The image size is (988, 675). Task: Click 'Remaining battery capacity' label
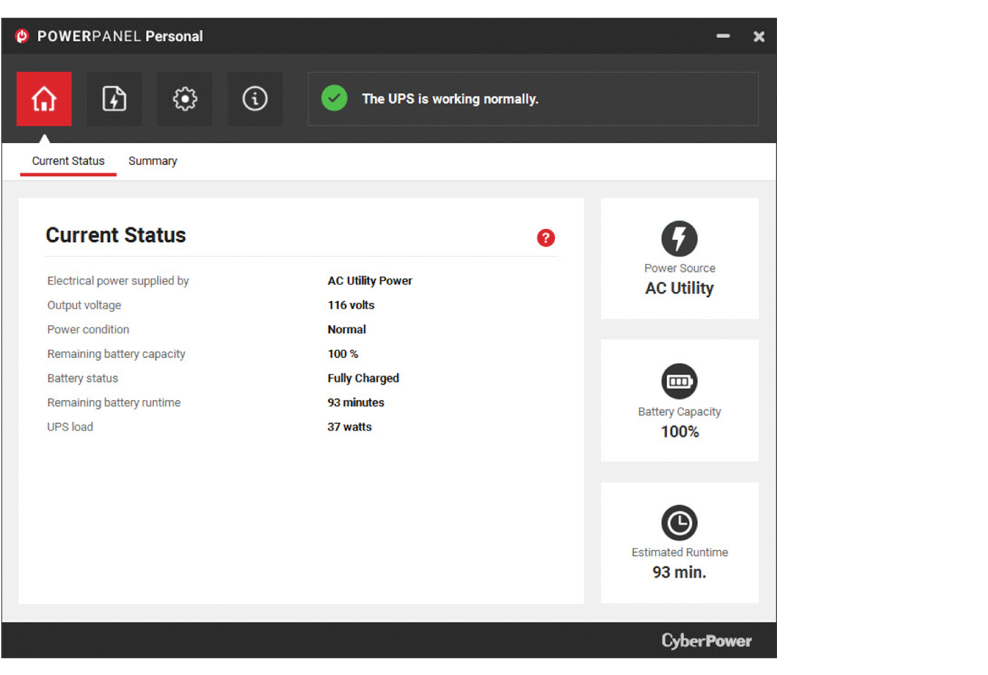coord(116,354)
